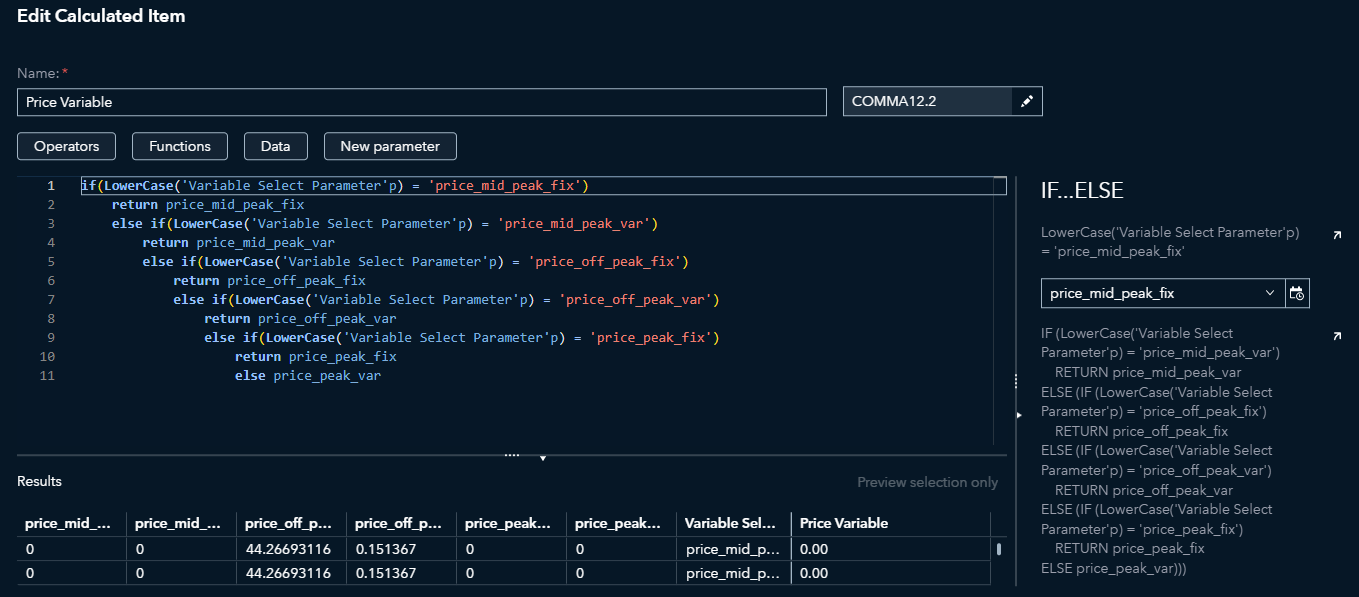Click the calendar-clock icon beside the parameter dropdown
The width and height of the screenshot is (1359, 597).
pos(1297,293)
